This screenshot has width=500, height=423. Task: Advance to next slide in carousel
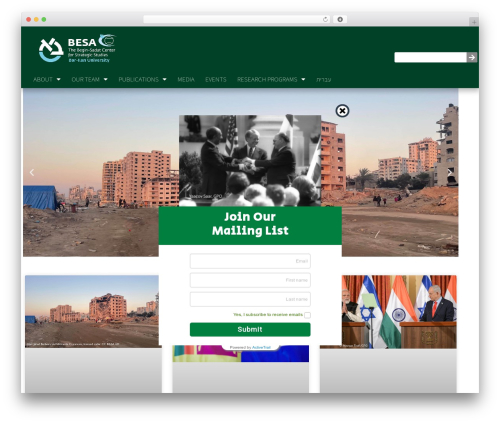point(449,172)
